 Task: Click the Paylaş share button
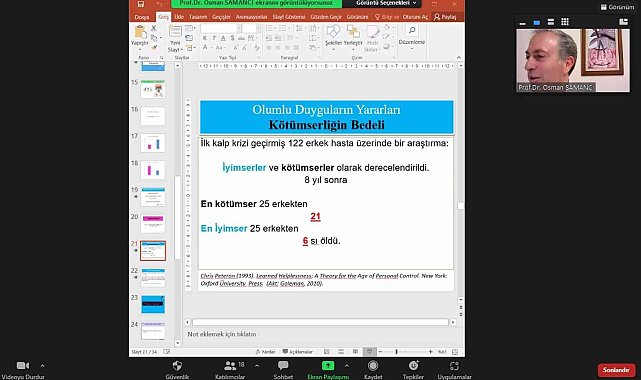445,17
